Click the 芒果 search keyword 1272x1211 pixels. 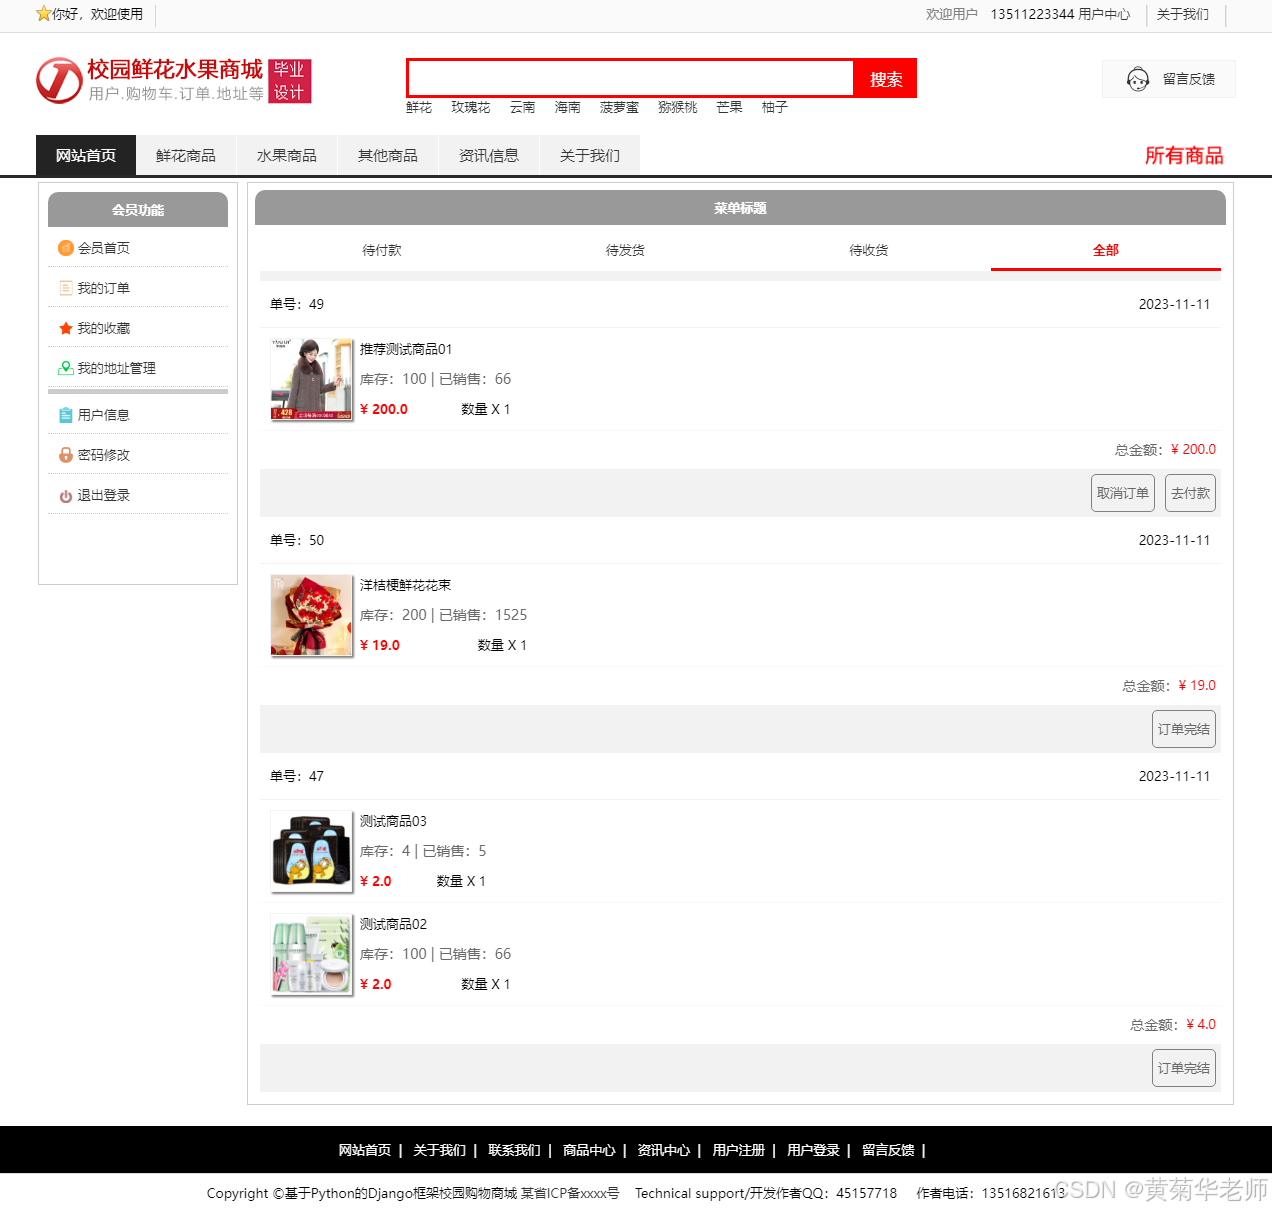pyautogui.click(x=729, y=107)
